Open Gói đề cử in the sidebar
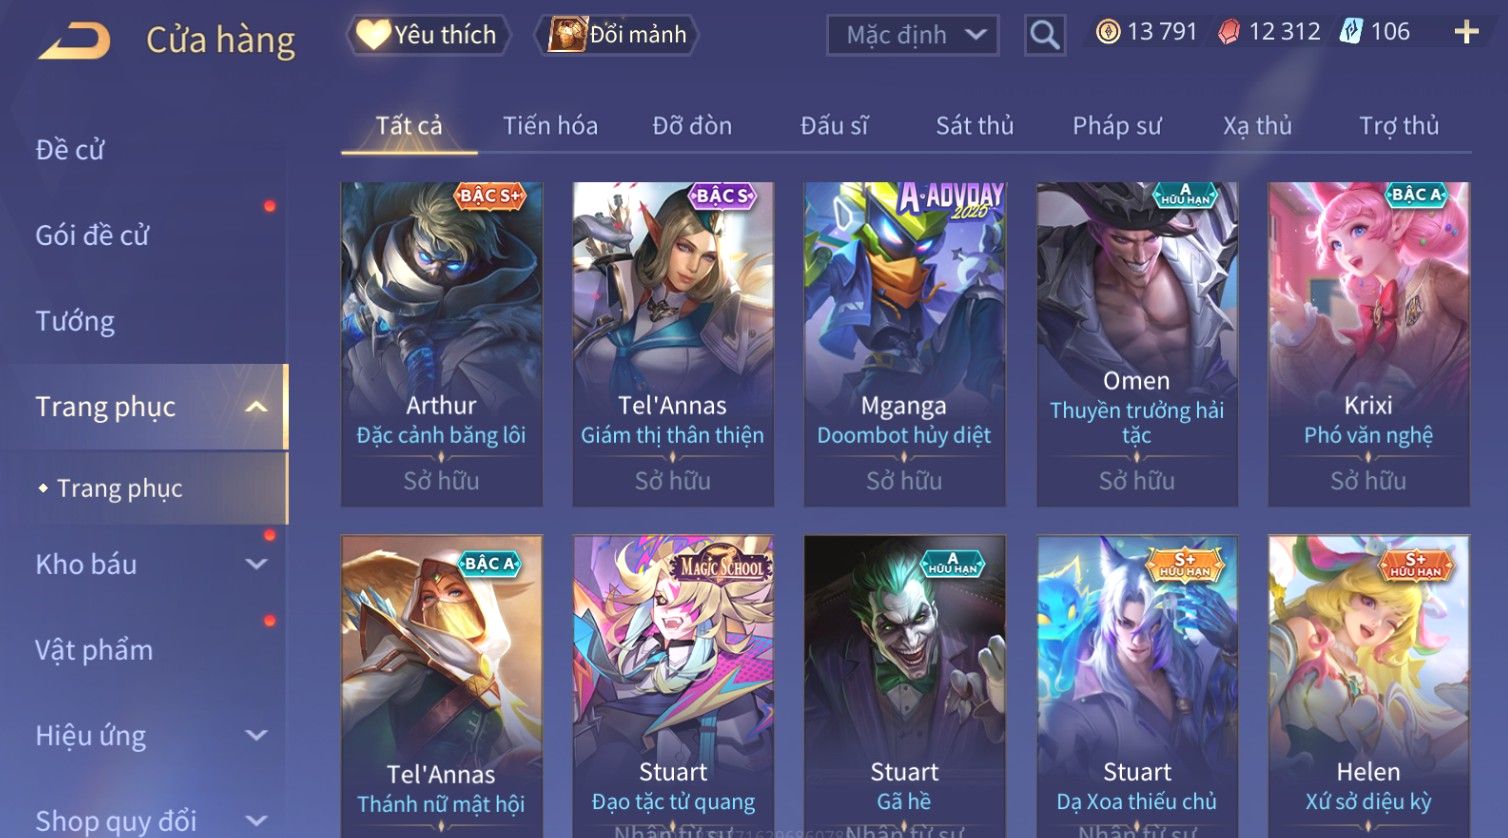1508x838 pixels. 92,235
